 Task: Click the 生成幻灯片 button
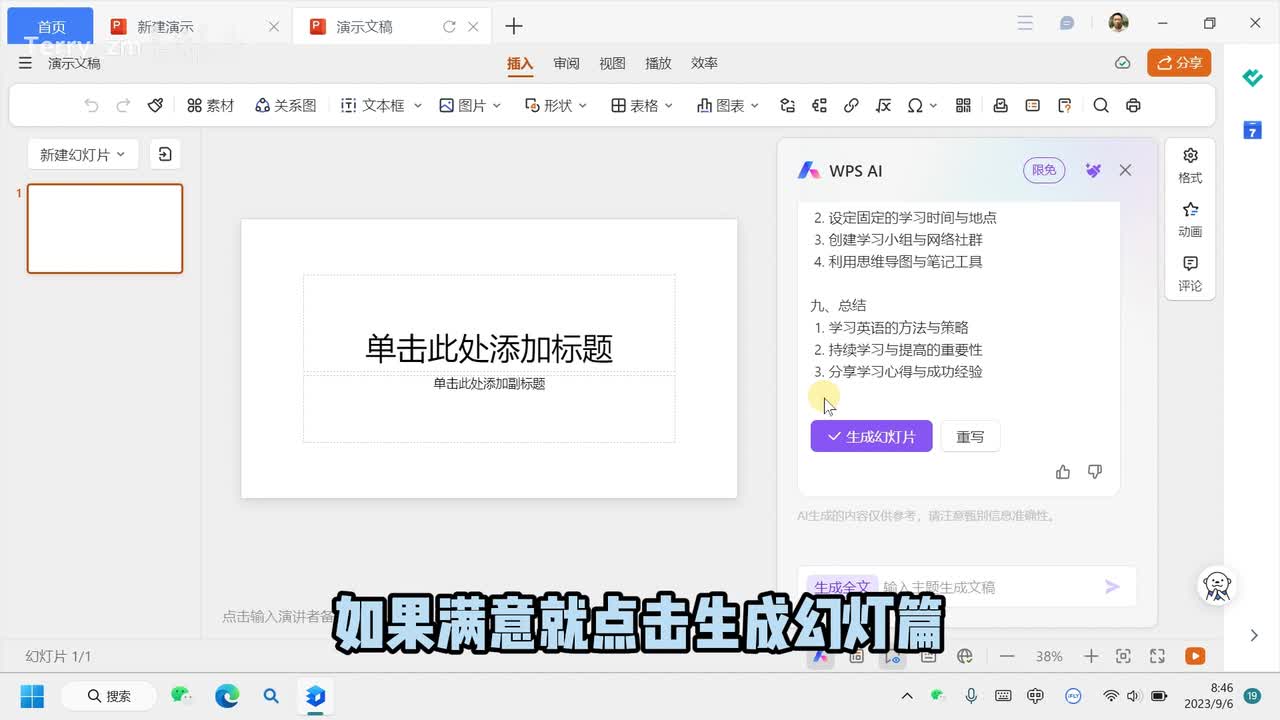click(x=871, y=436)
